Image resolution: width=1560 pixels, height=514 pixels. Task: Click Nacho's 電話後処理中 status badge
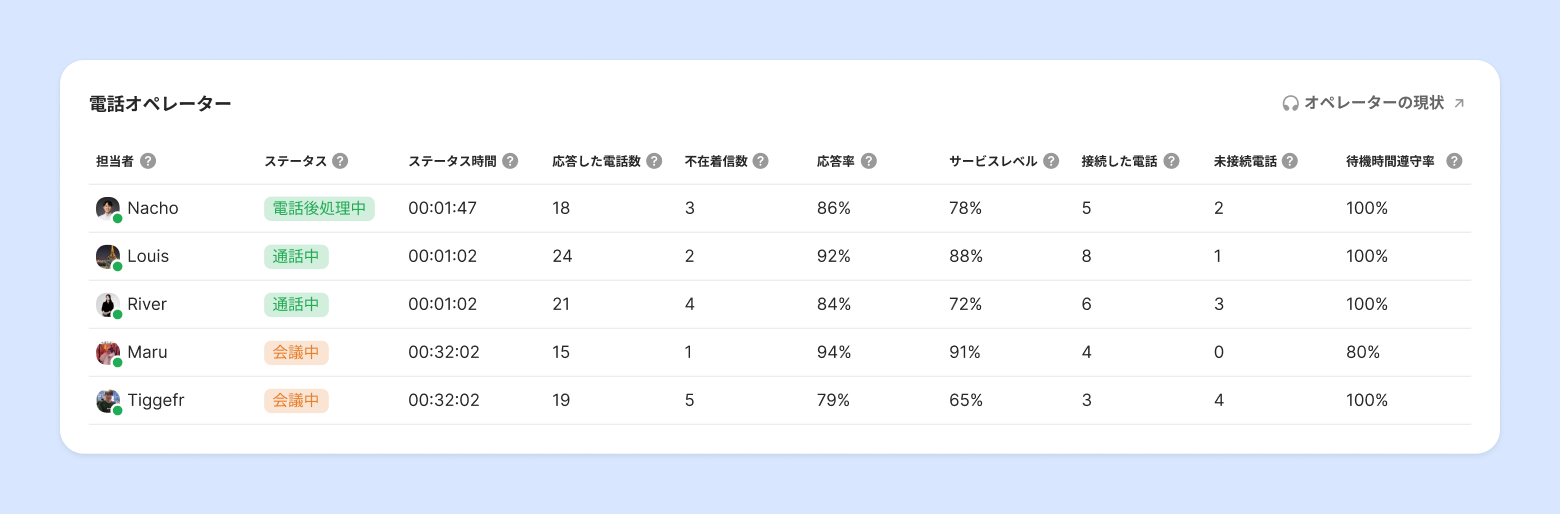pos(319,209)
